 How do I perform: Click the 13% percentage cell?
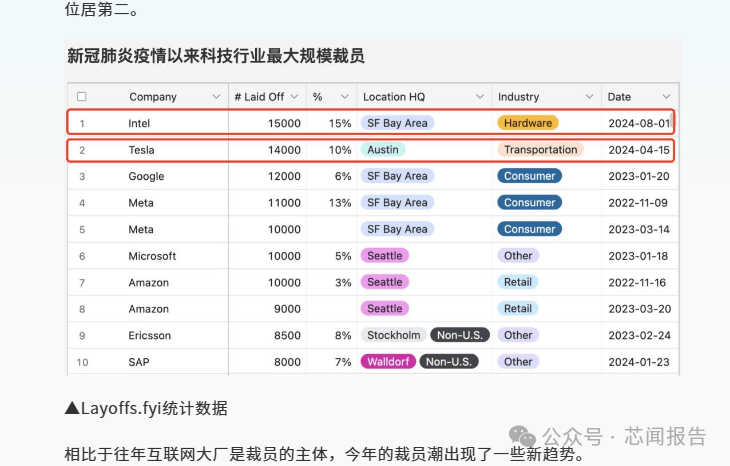[x=340, y=203]
